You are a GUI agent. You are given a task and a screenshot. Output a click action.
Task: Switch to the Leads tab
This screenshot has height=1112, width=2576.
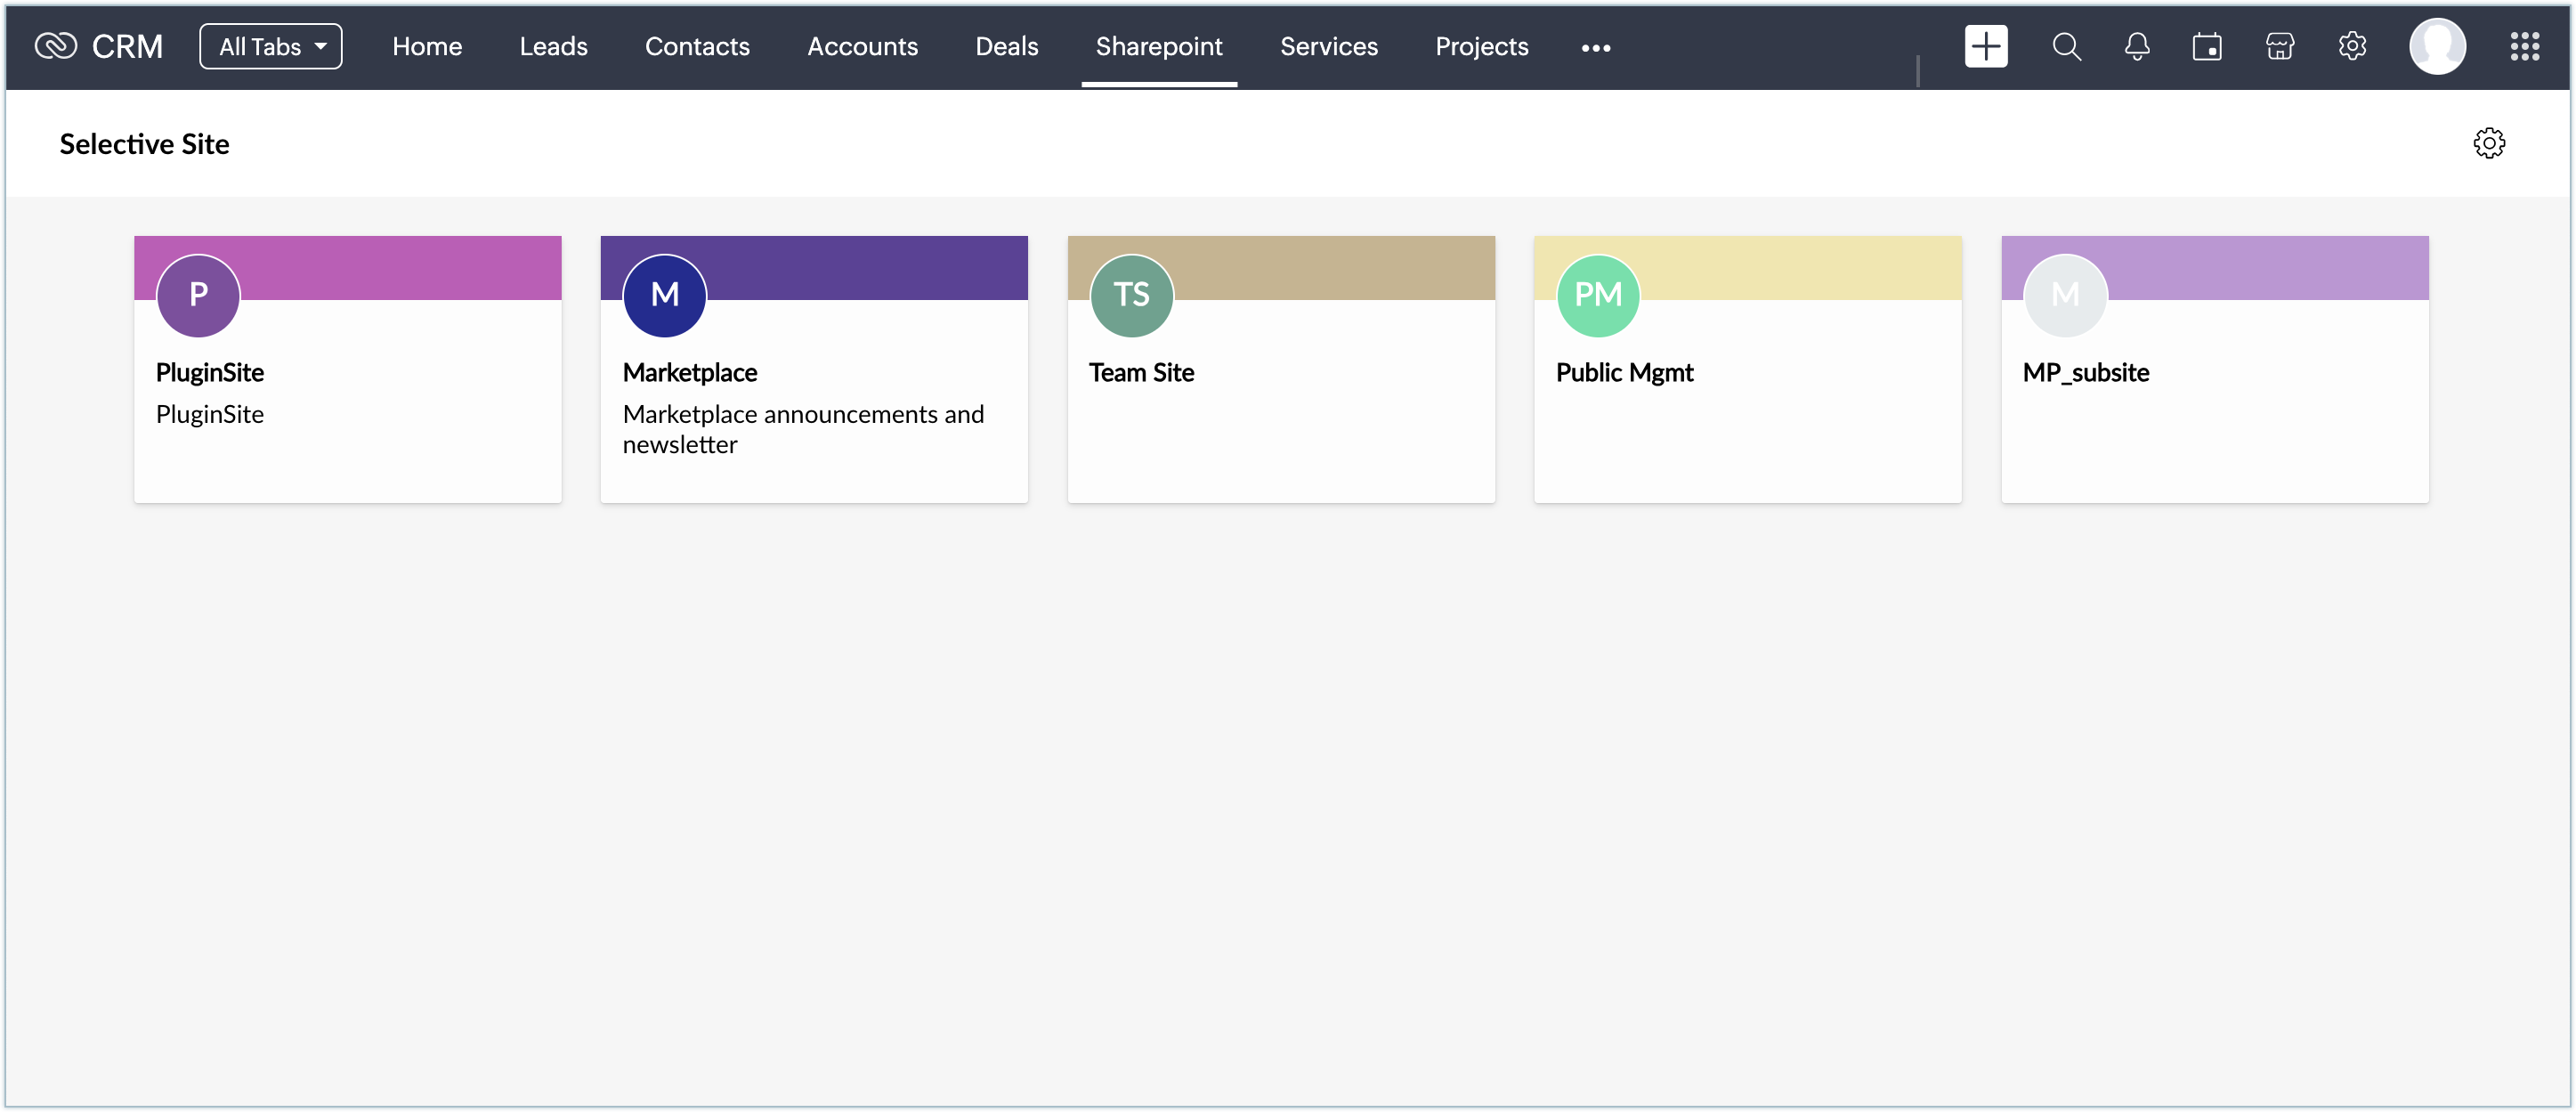(x=553, y=46)
